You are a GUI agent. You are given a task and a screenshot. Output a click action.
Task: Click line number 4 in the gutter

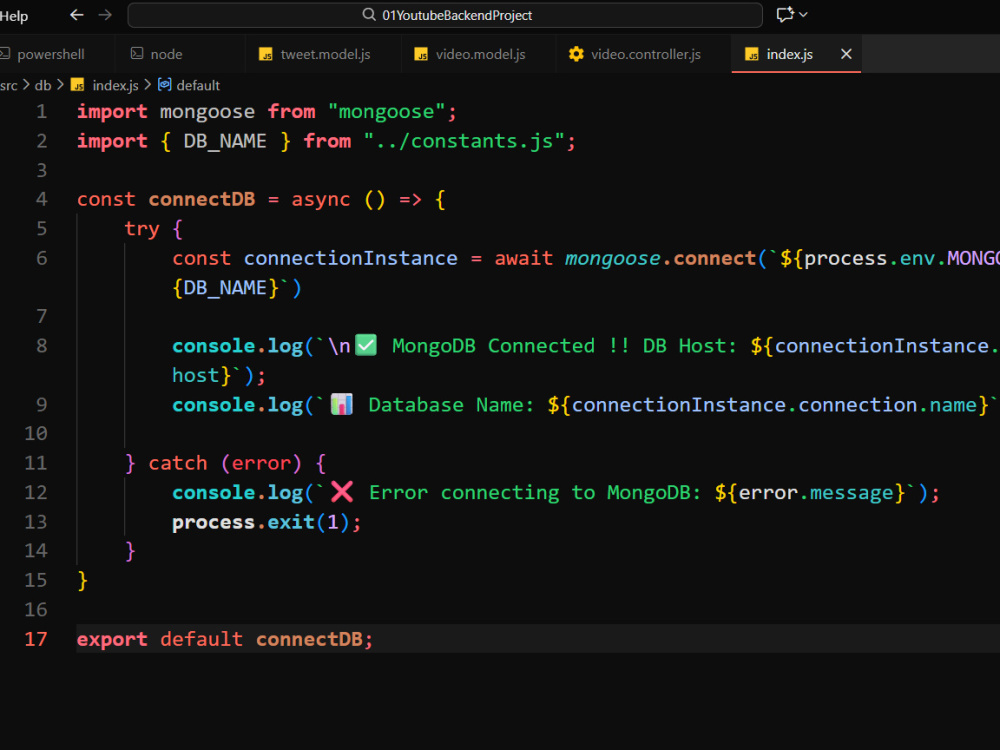41,200
